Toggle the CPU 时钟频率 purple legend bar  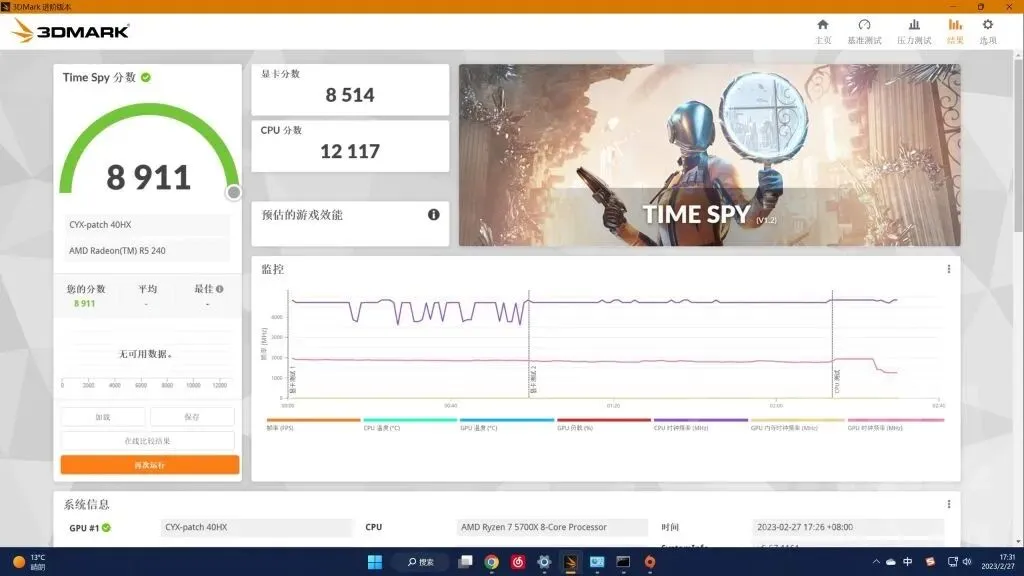701,421
